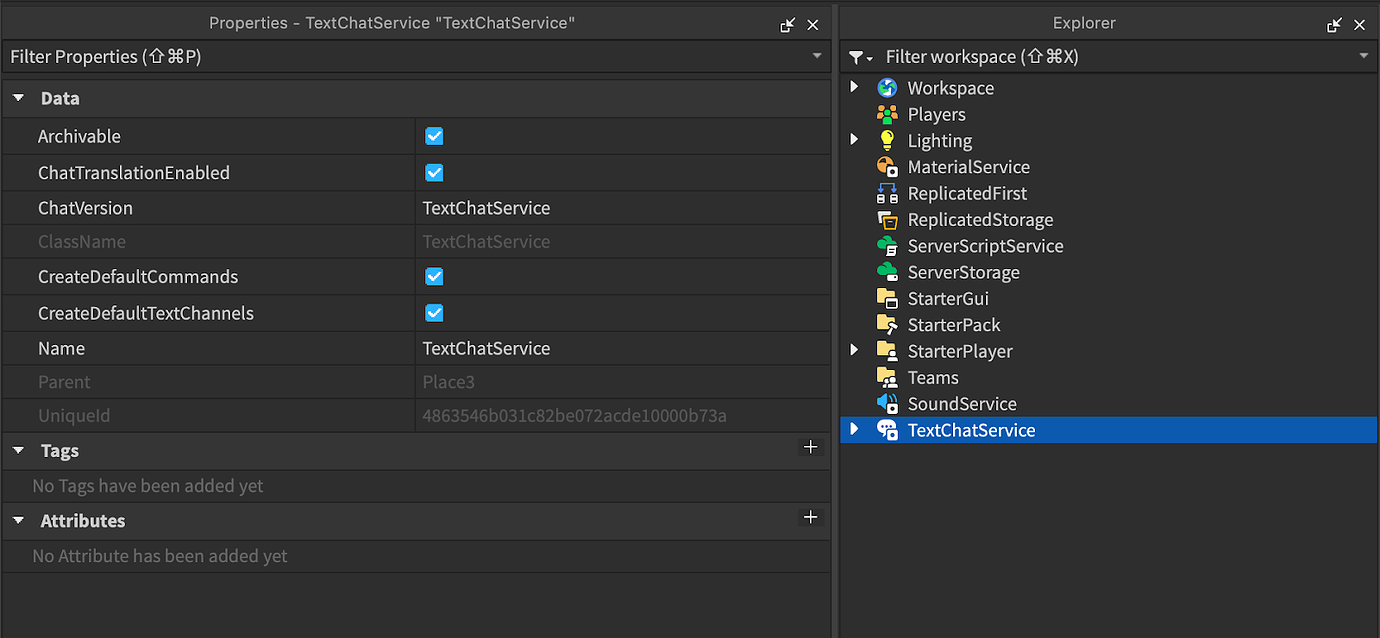The image size is (1380, 638).
Task: Click the SoundService speaker icon
Action: coord(887,403)
